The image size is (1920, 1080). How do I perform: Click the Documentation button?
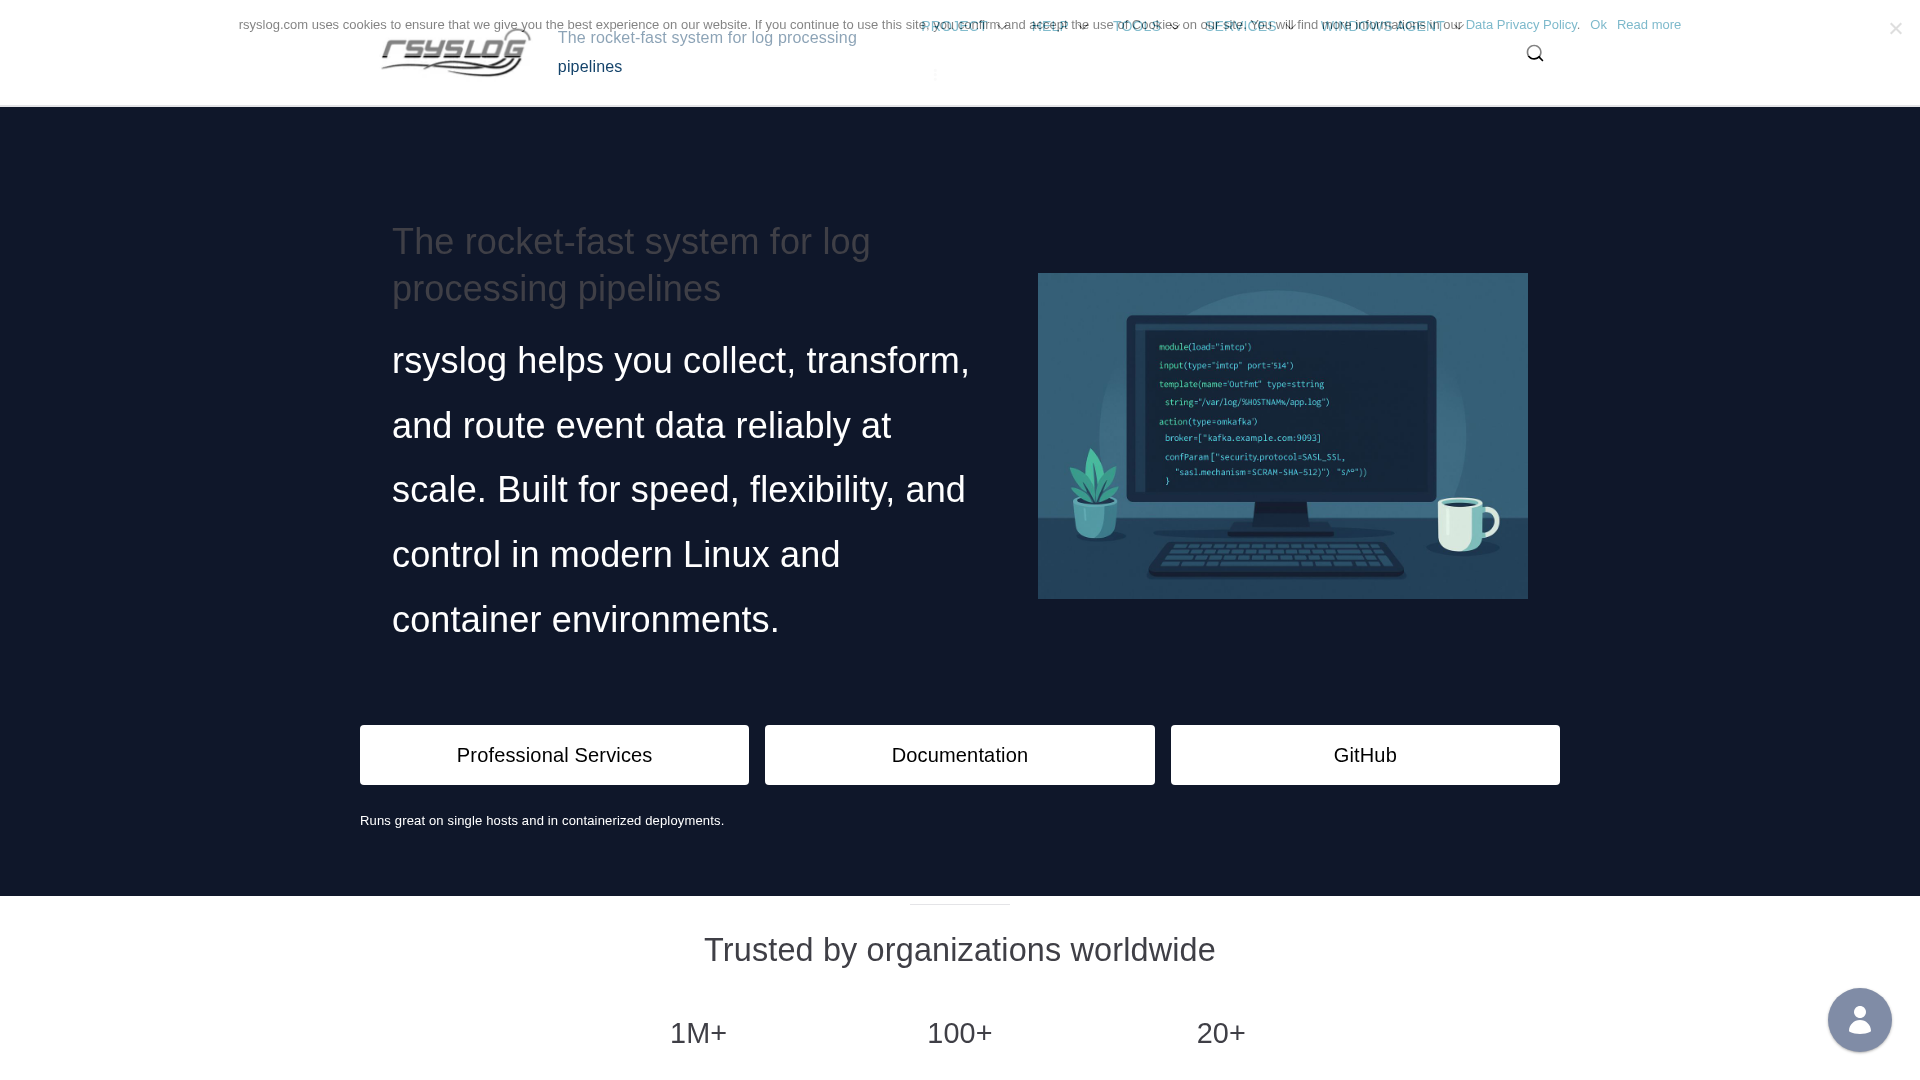(959, 755)
